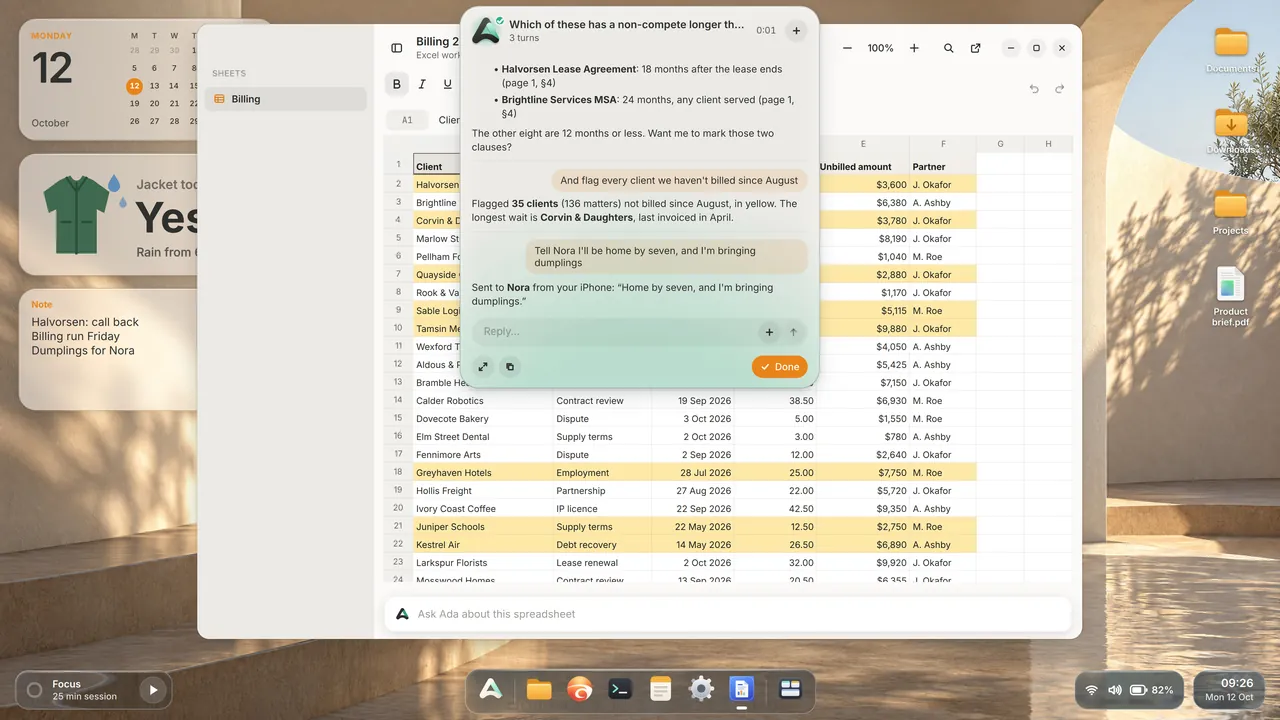Expand the assistant popup to full size
The height and width of the screenshot is (720, 1280).
click(x=483, y=367)
